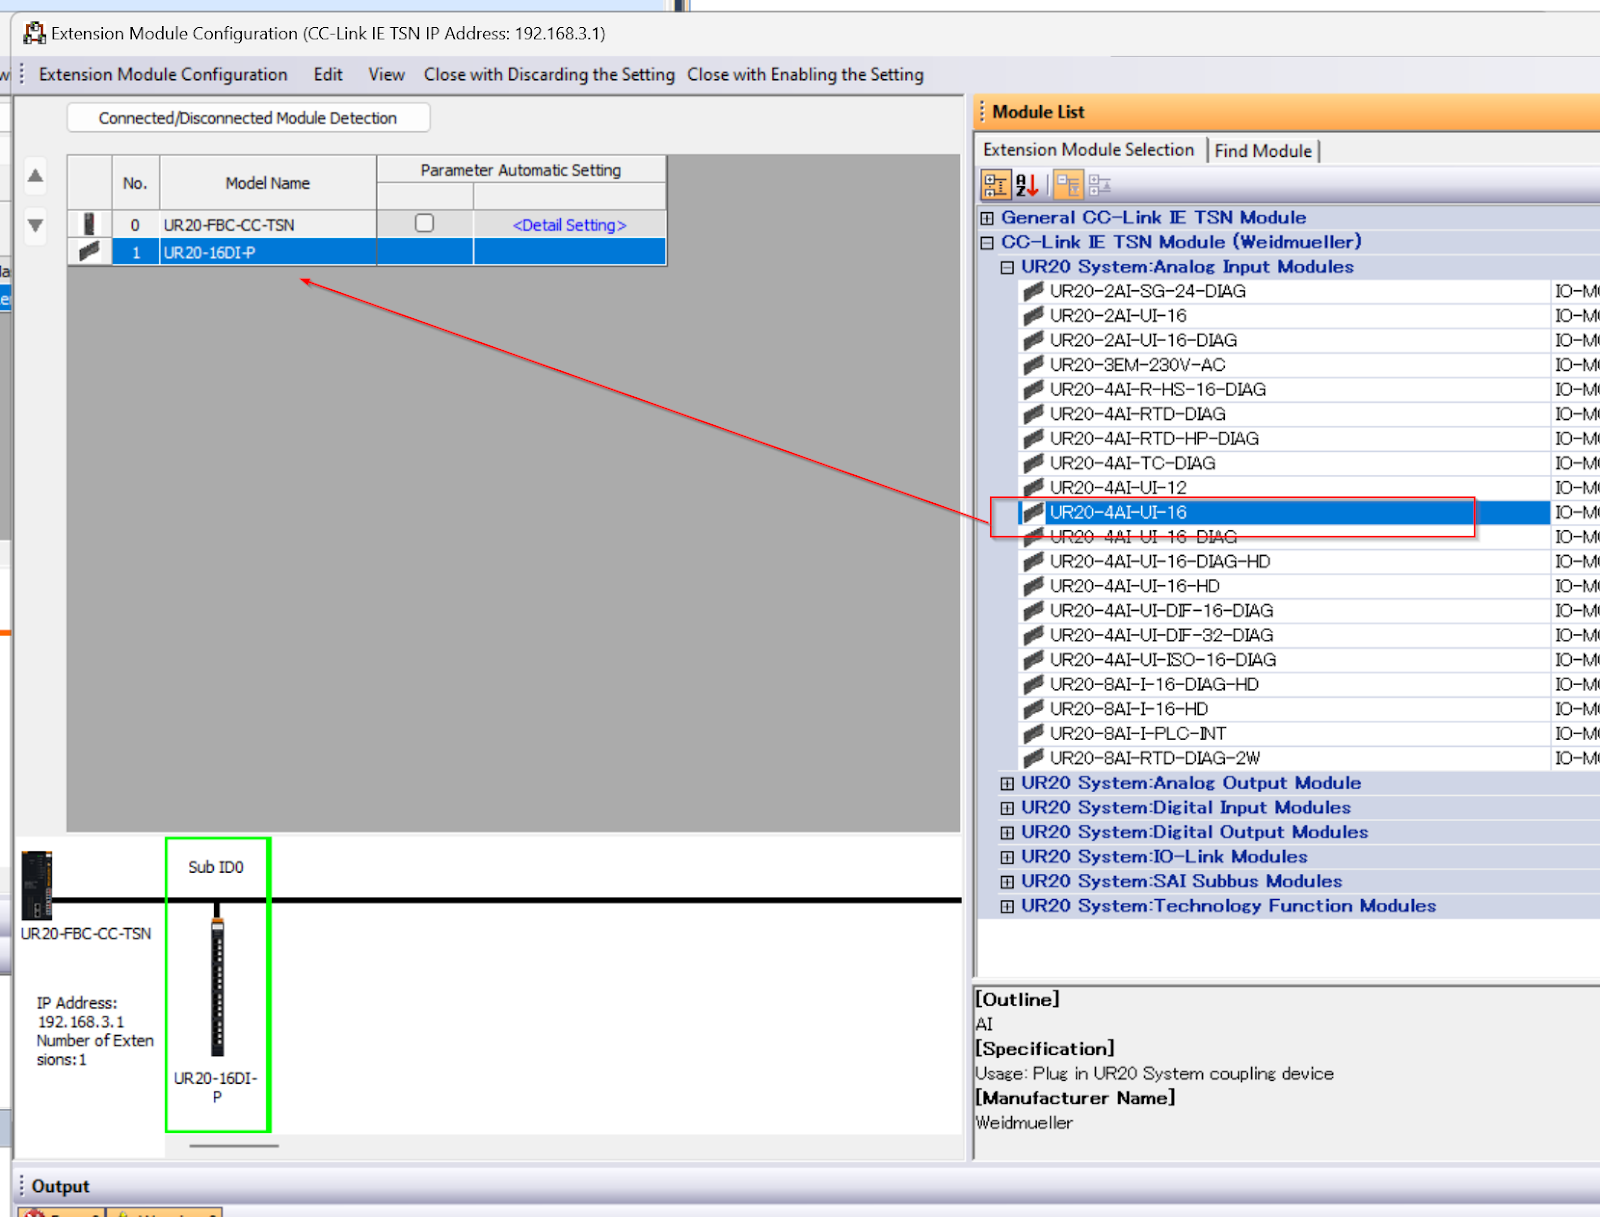Collapse CC-Link IE TSN Module (Weidmueller) group
This screenshot has width=1600, height=1217.
pos(987,242)
